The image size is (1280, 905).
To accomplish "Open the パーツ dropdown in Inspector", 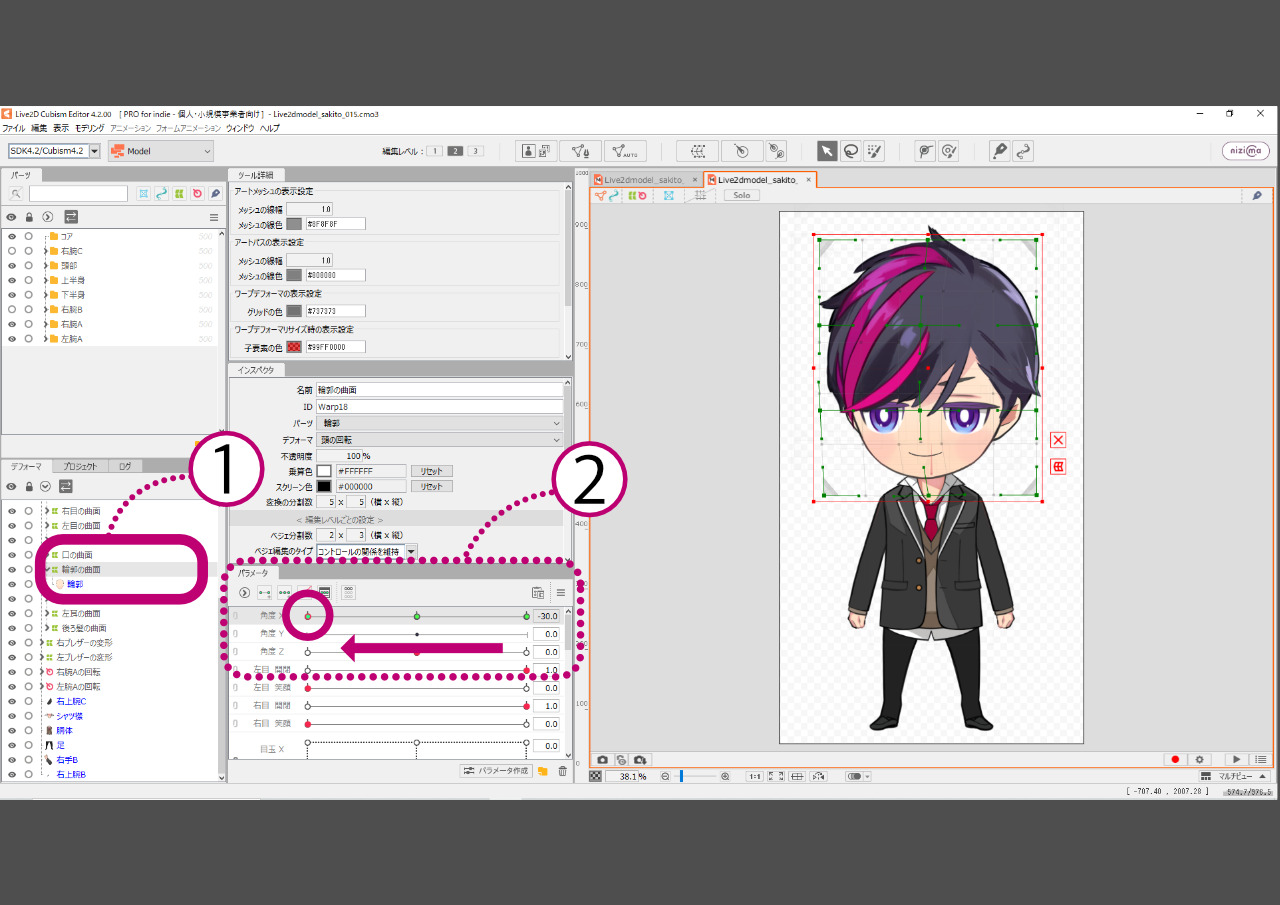I will pos(440,423).
